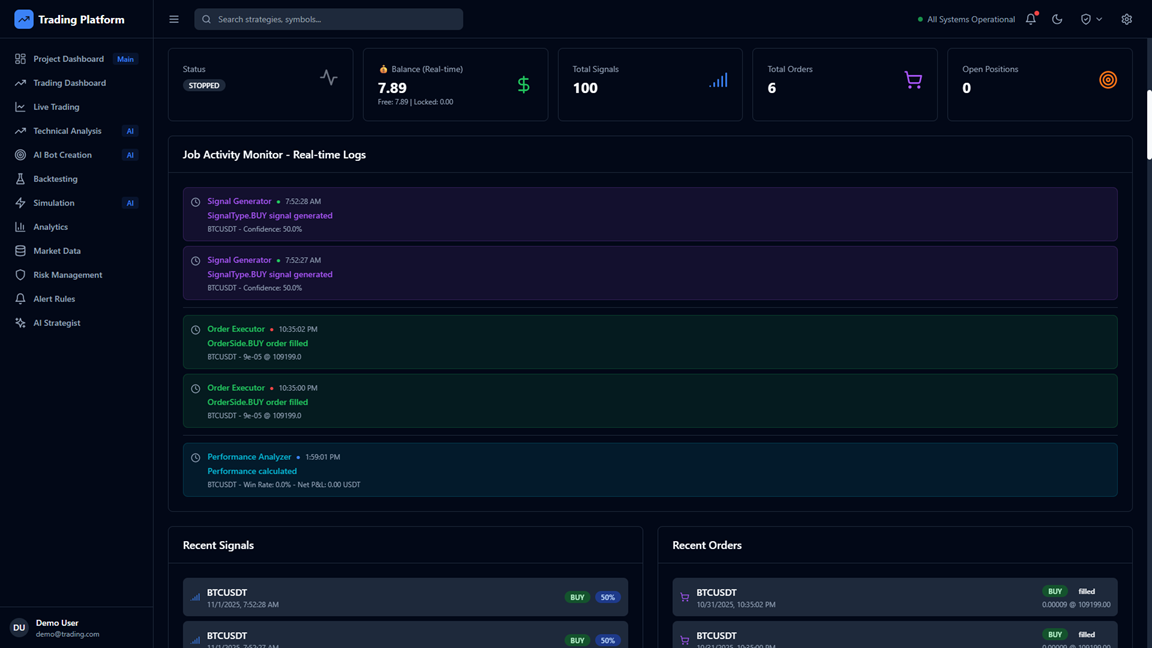Open Project Dashboard in sidebar
Viewport: 1152px width, 648px height.
[68, 59]
